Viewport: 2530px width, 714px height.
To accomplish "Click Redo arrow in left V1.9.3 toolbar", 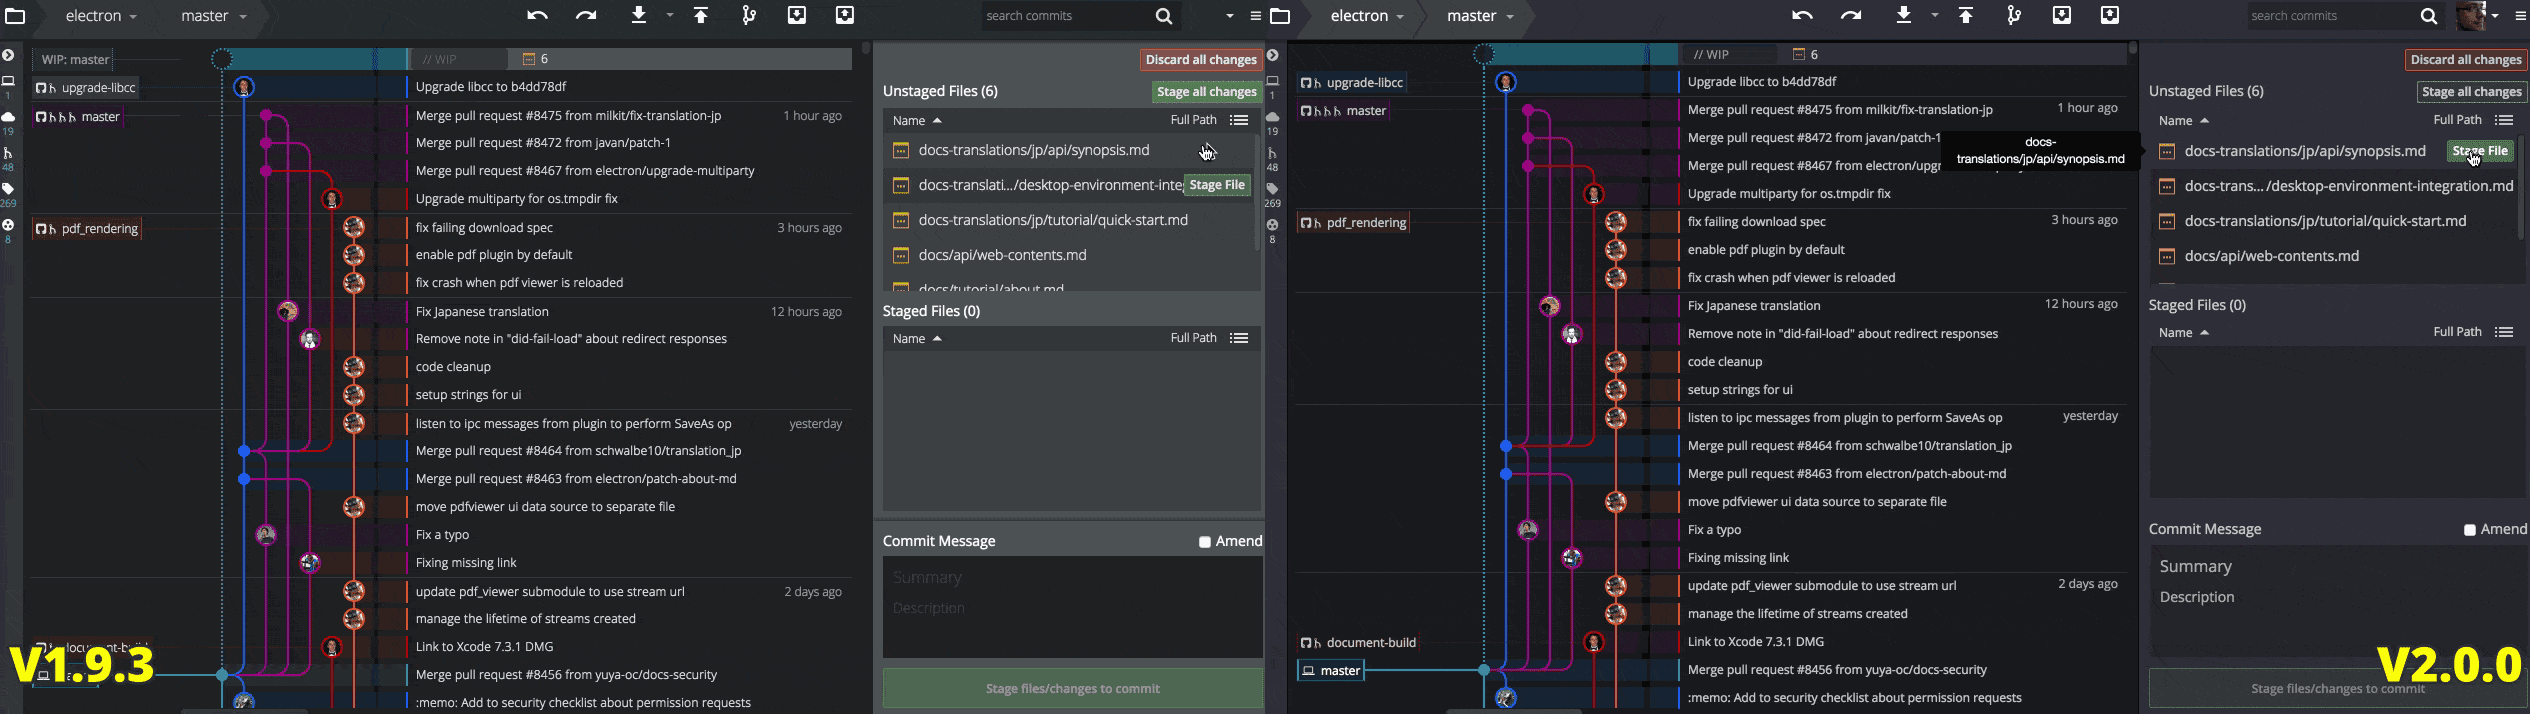I will pyautogui.click(x=586, y=15).
